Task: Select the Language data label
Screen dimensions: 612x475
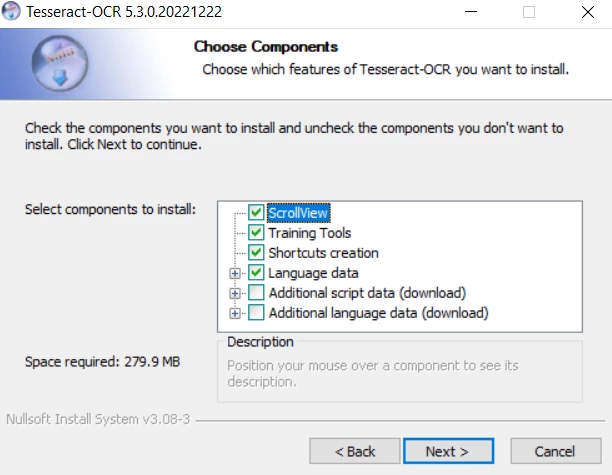Action: tap(313, 273)
